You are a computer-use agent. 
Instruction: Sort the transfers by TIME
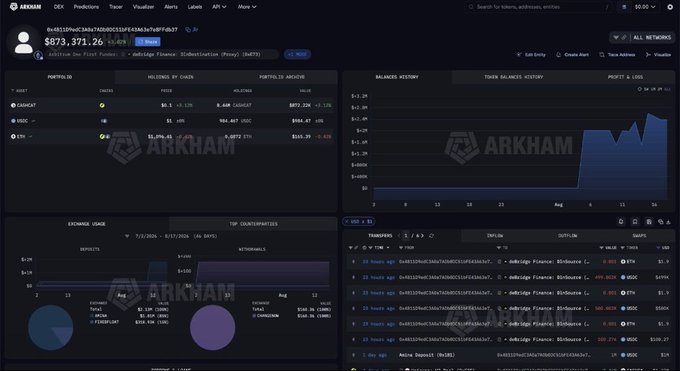[x=379, y=248]
